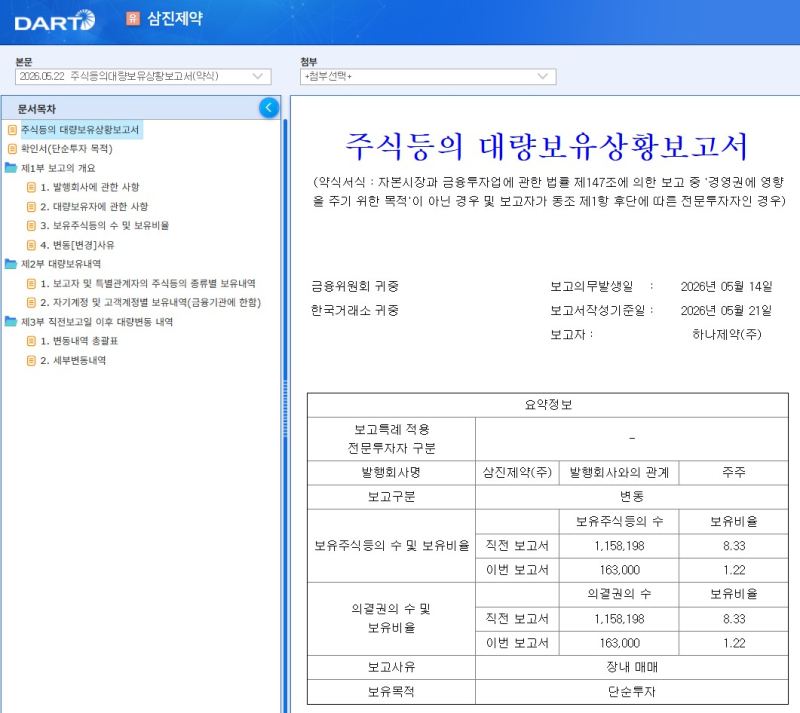Click the 단순투자 cell in 보유목적 row
Screen dimensions: 800x713
(632, 692)
